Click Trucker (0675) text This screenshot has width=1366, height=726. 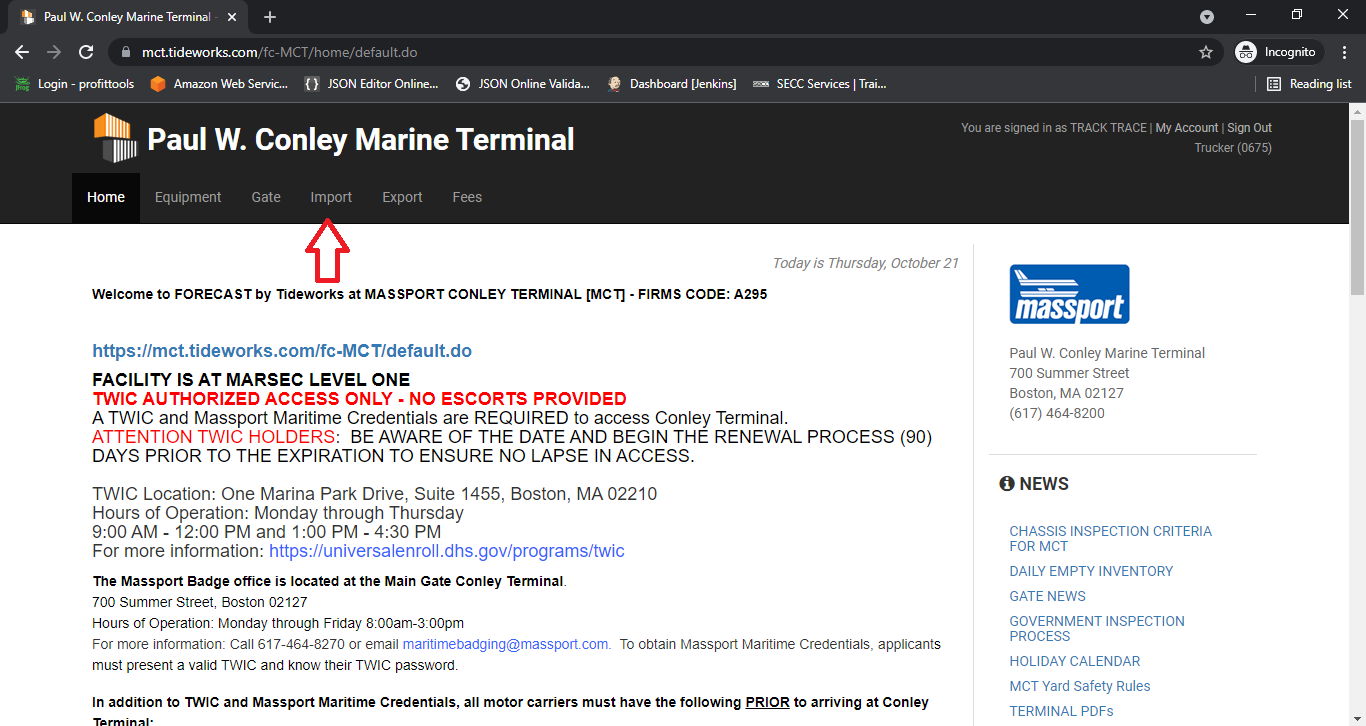click(x=1233, y=148)
